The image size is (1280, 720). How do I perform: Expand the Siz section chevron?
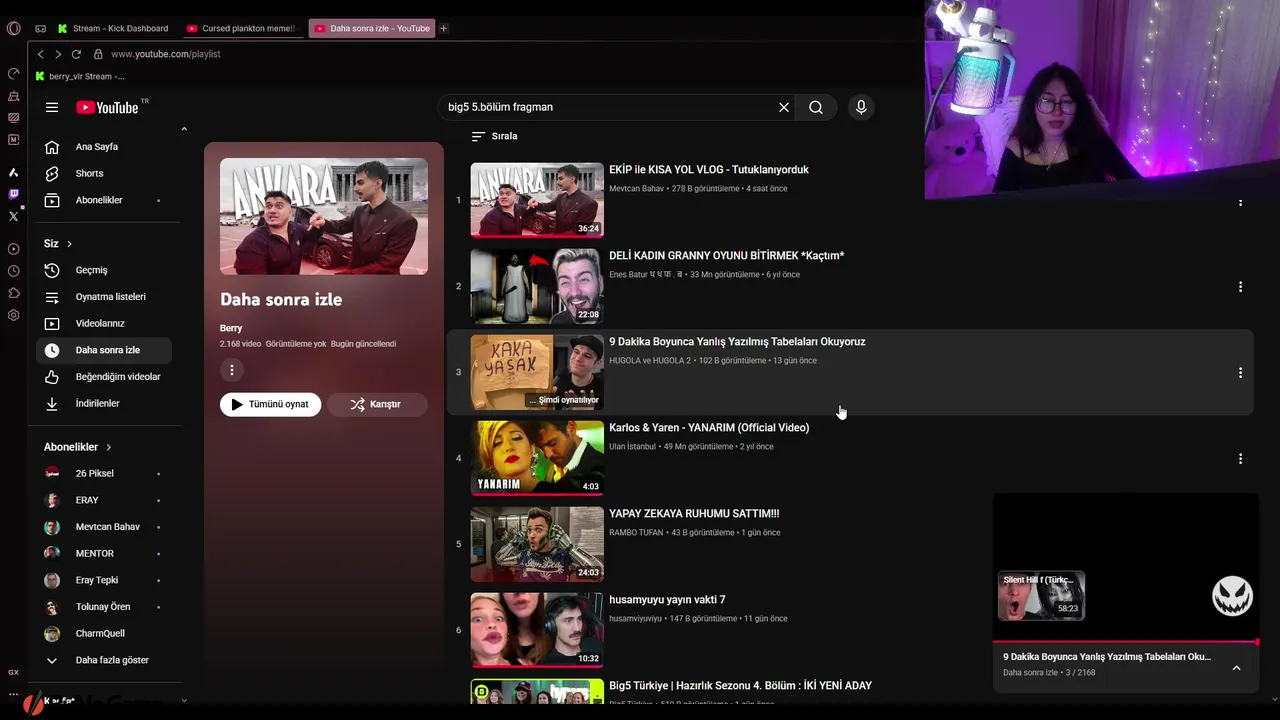(x=69, y=244)
